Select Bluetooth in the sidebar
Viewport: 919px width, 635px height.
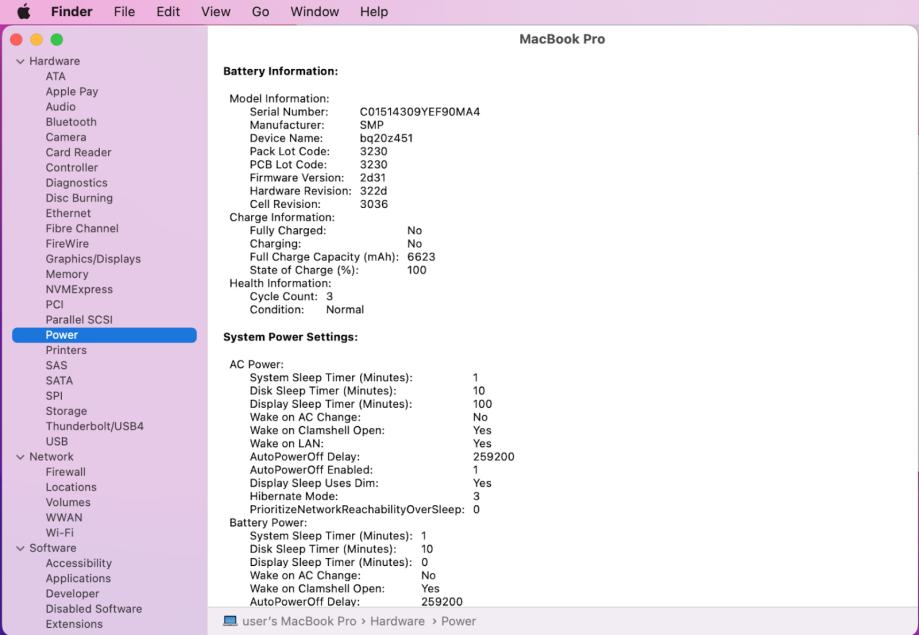[x=71, y=122]
